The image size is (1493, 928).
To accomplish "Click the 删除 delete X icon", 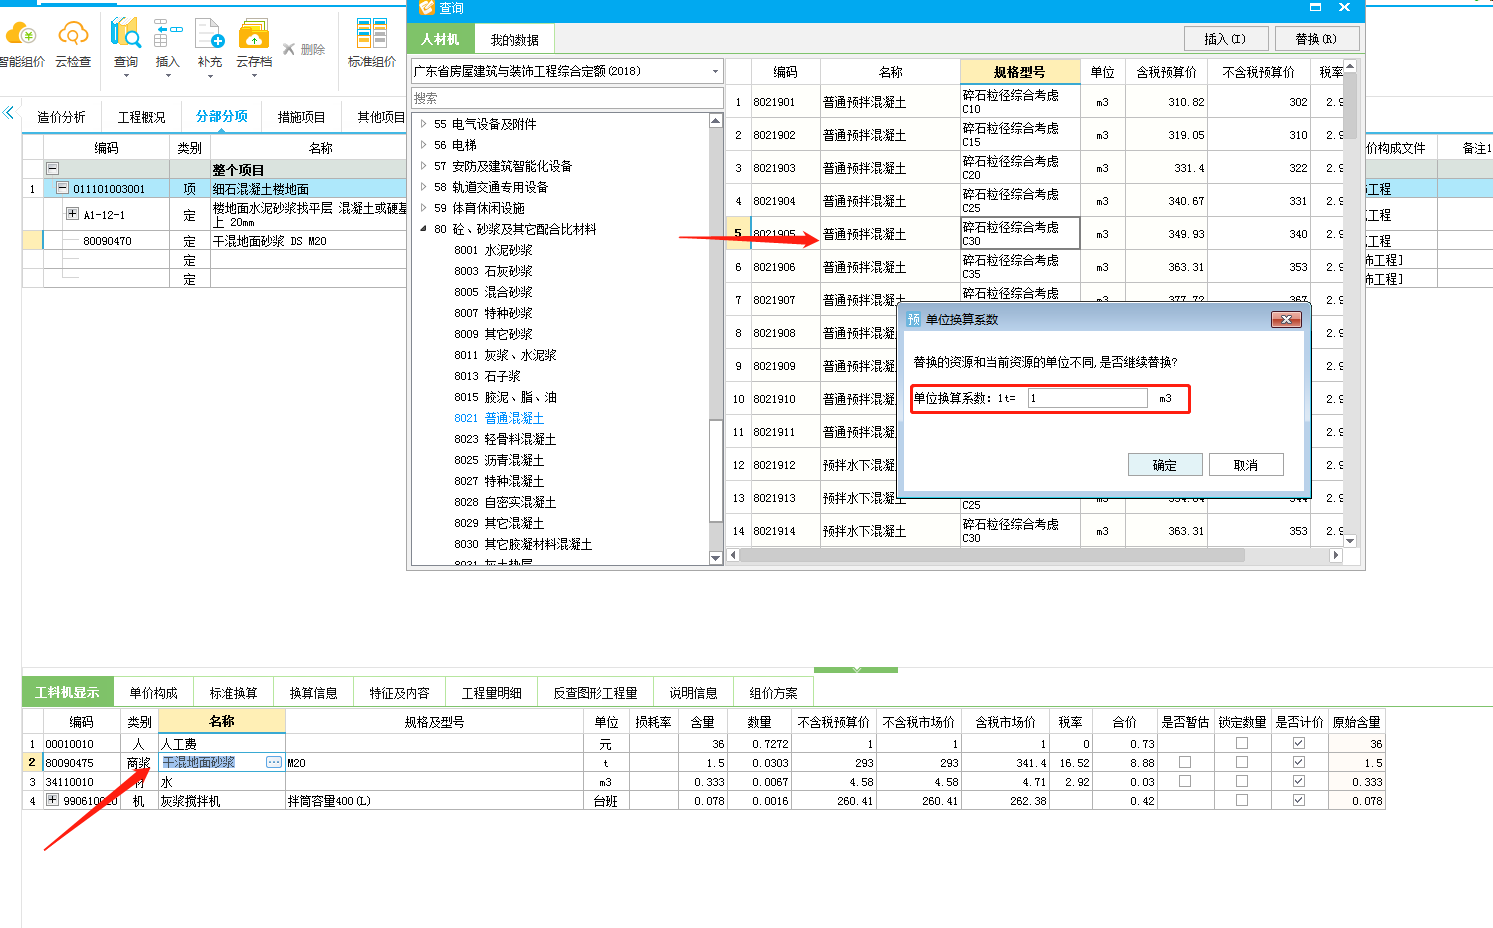I will 289,49.
